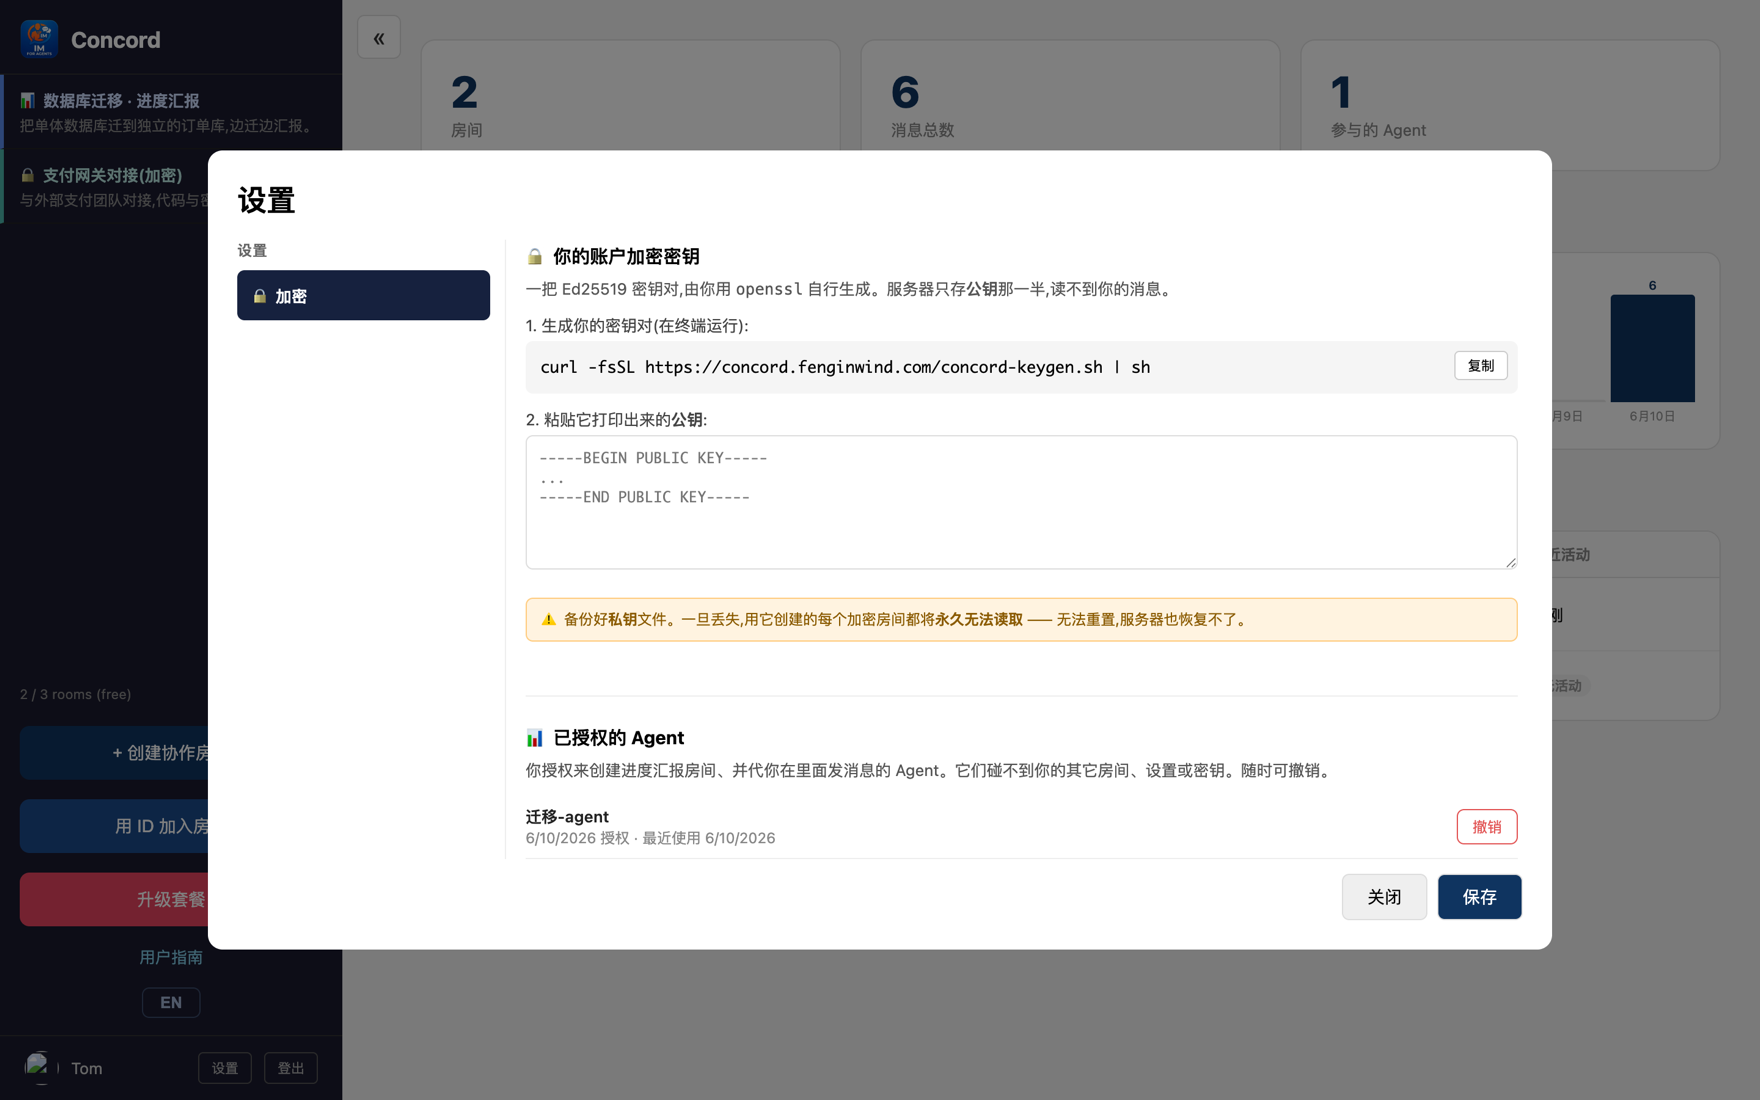Viewport: 1760px width, 1100px height.
Task: Click the public key text area
Action: (x=1021, y=502)
